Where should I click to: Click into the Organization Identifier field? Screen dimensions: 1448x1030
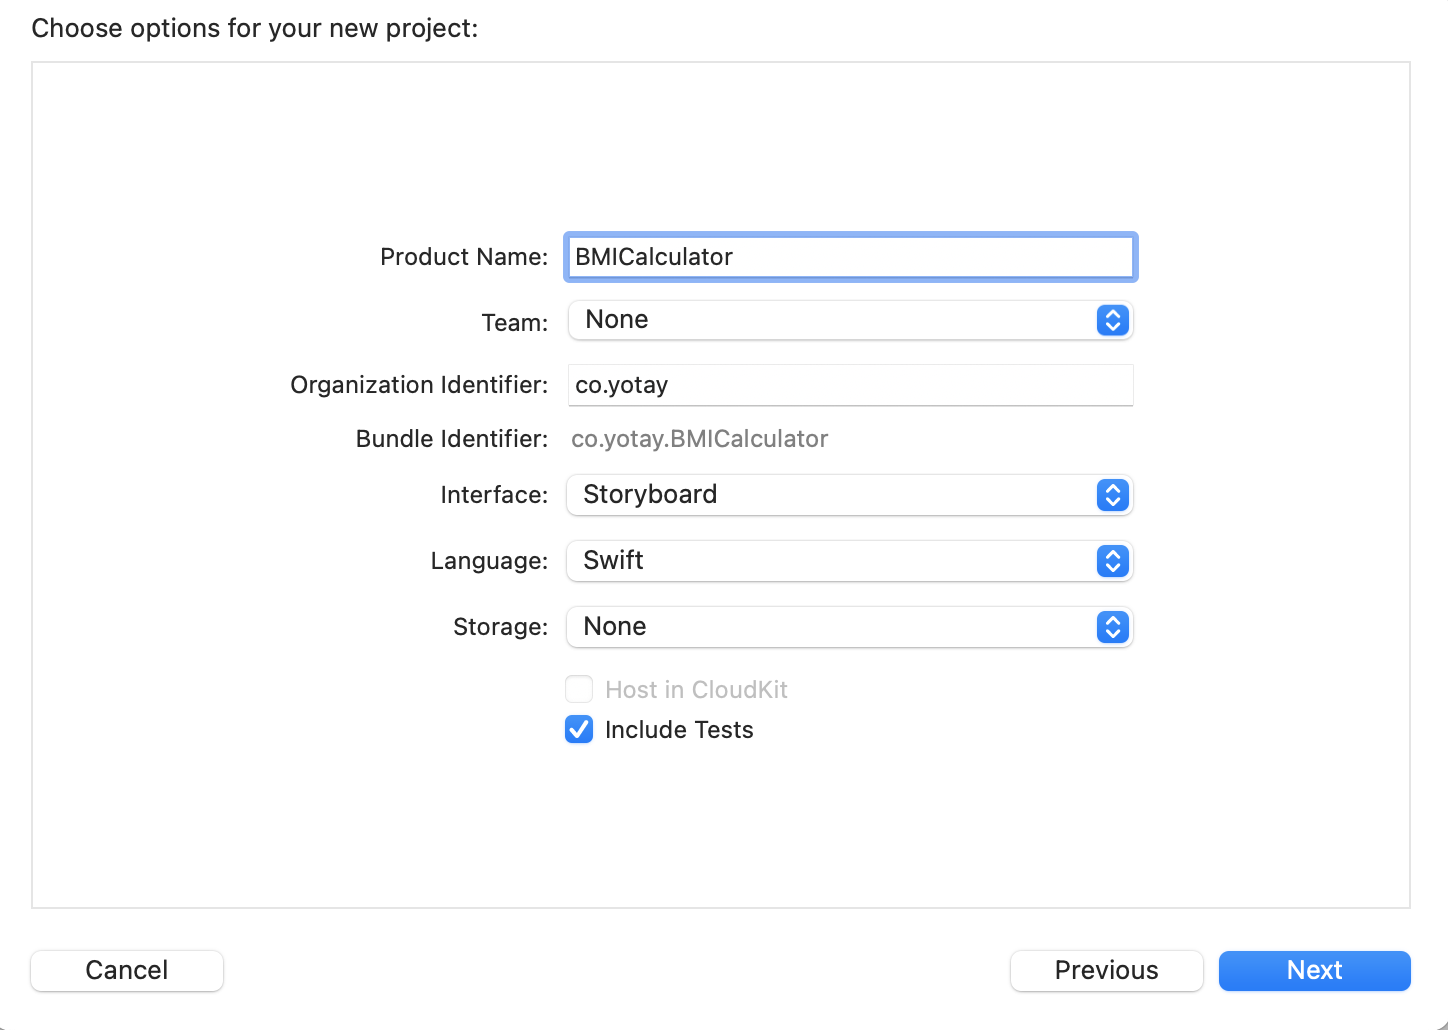(x=850, y=385)
